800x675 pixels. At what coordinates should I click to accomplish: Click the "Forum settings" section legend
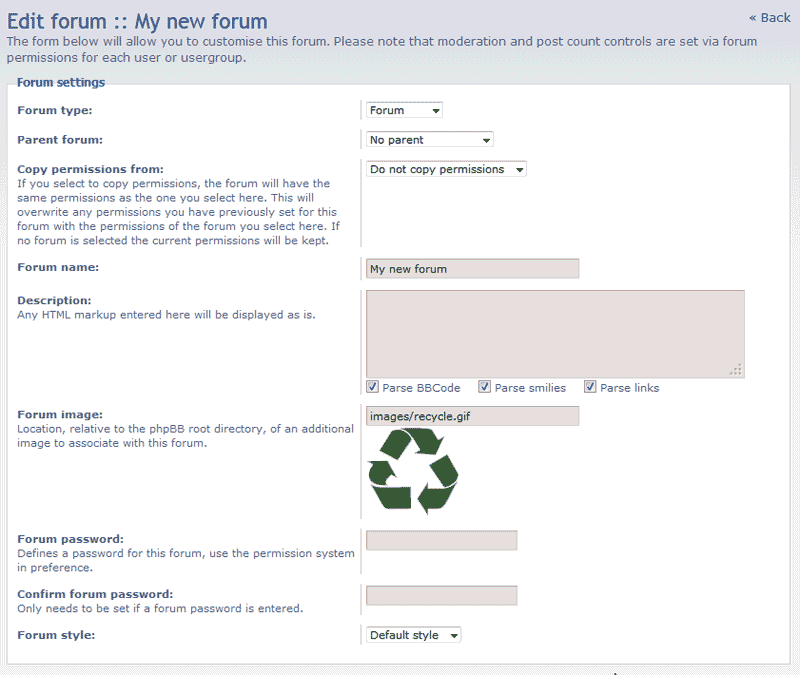(x=61, y=83)
